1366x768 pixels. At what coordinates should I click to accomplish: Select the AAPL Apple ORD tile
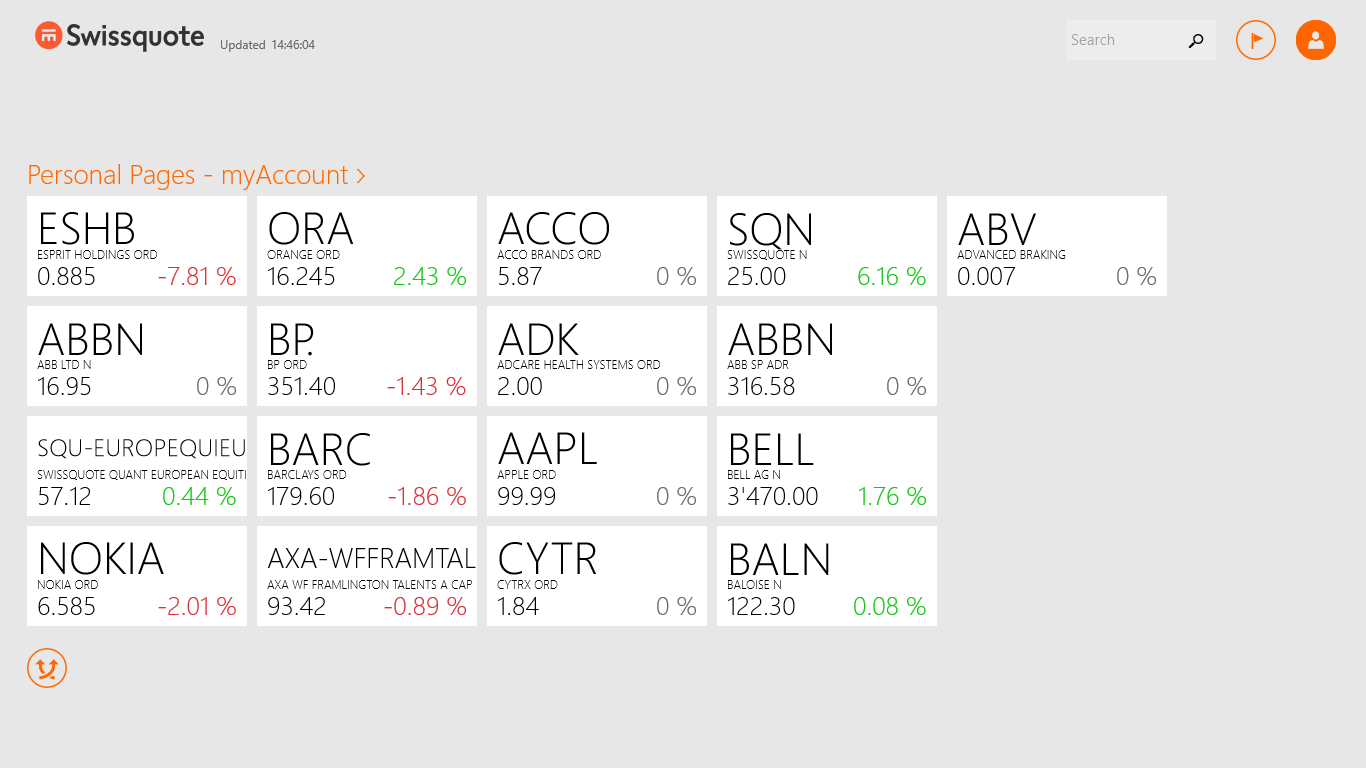click(x=597, y=466)
